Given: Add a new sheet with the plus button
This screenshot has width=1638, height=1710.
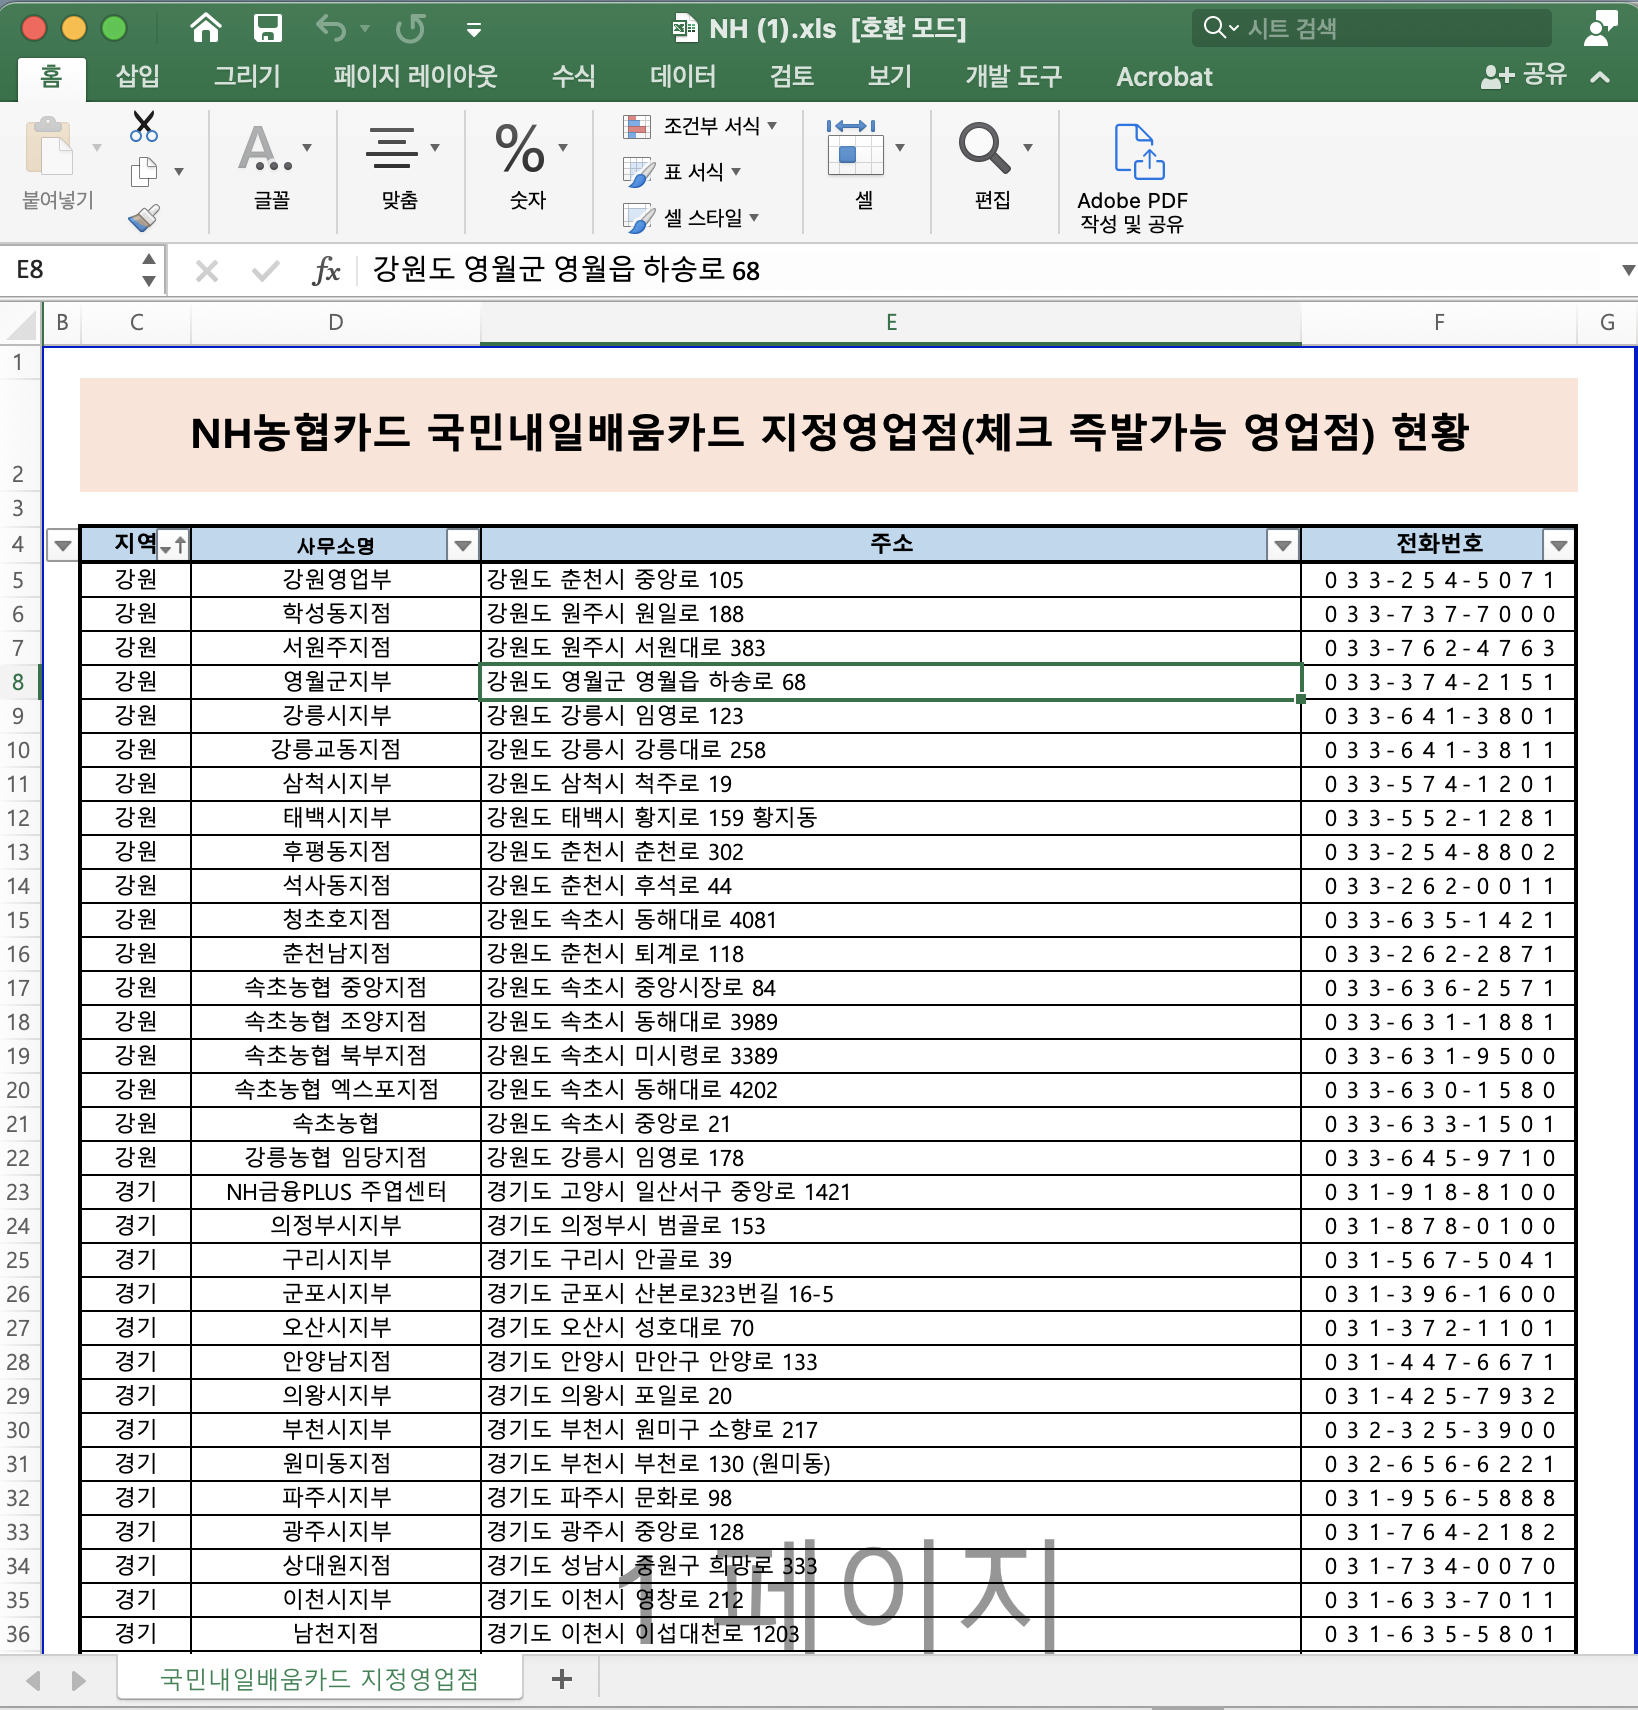Looking at the screenshot, I should point(562,1679).
